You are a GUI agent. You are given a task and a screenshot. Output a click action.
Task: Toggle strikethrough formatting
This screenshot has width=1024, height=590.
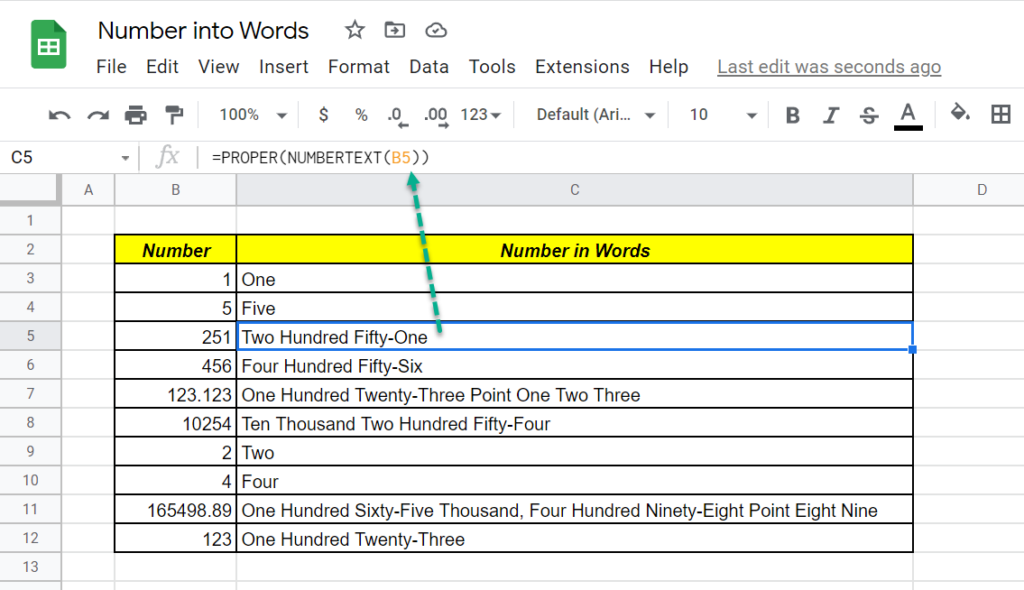point(869,115)
